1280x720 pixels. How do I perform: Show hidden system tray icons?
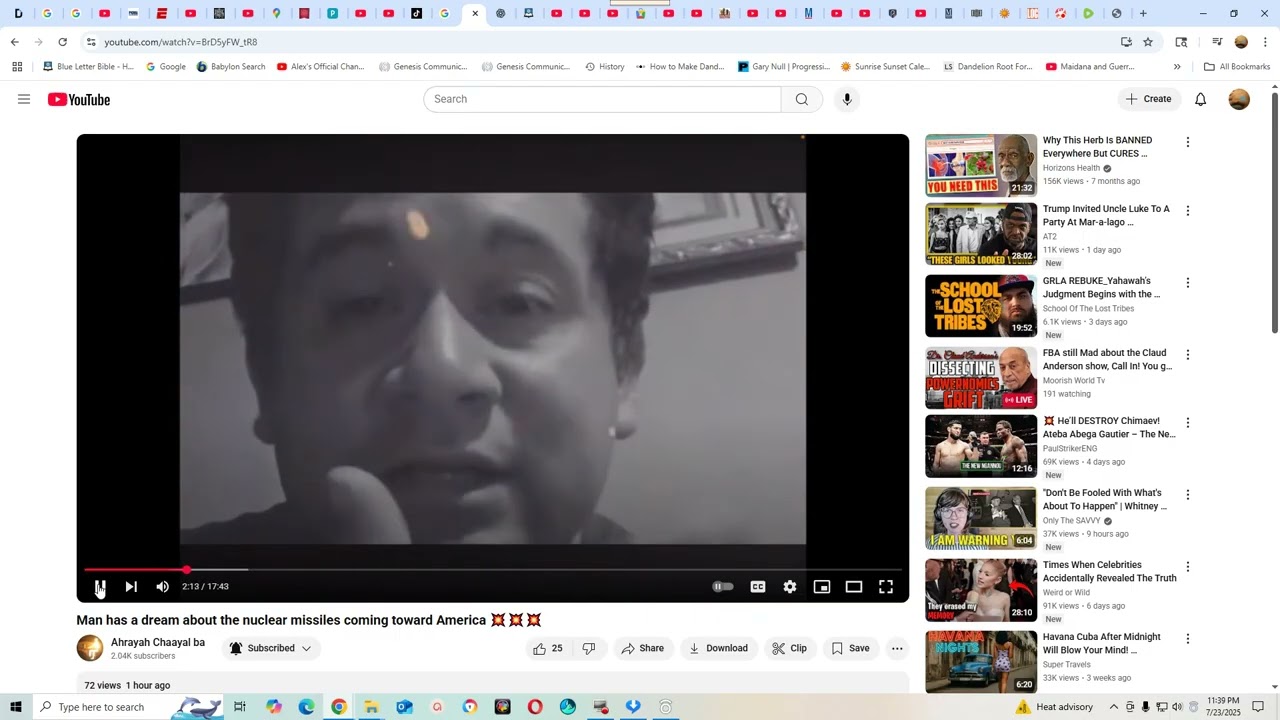pyautogui.click(x=1113, y=707)
